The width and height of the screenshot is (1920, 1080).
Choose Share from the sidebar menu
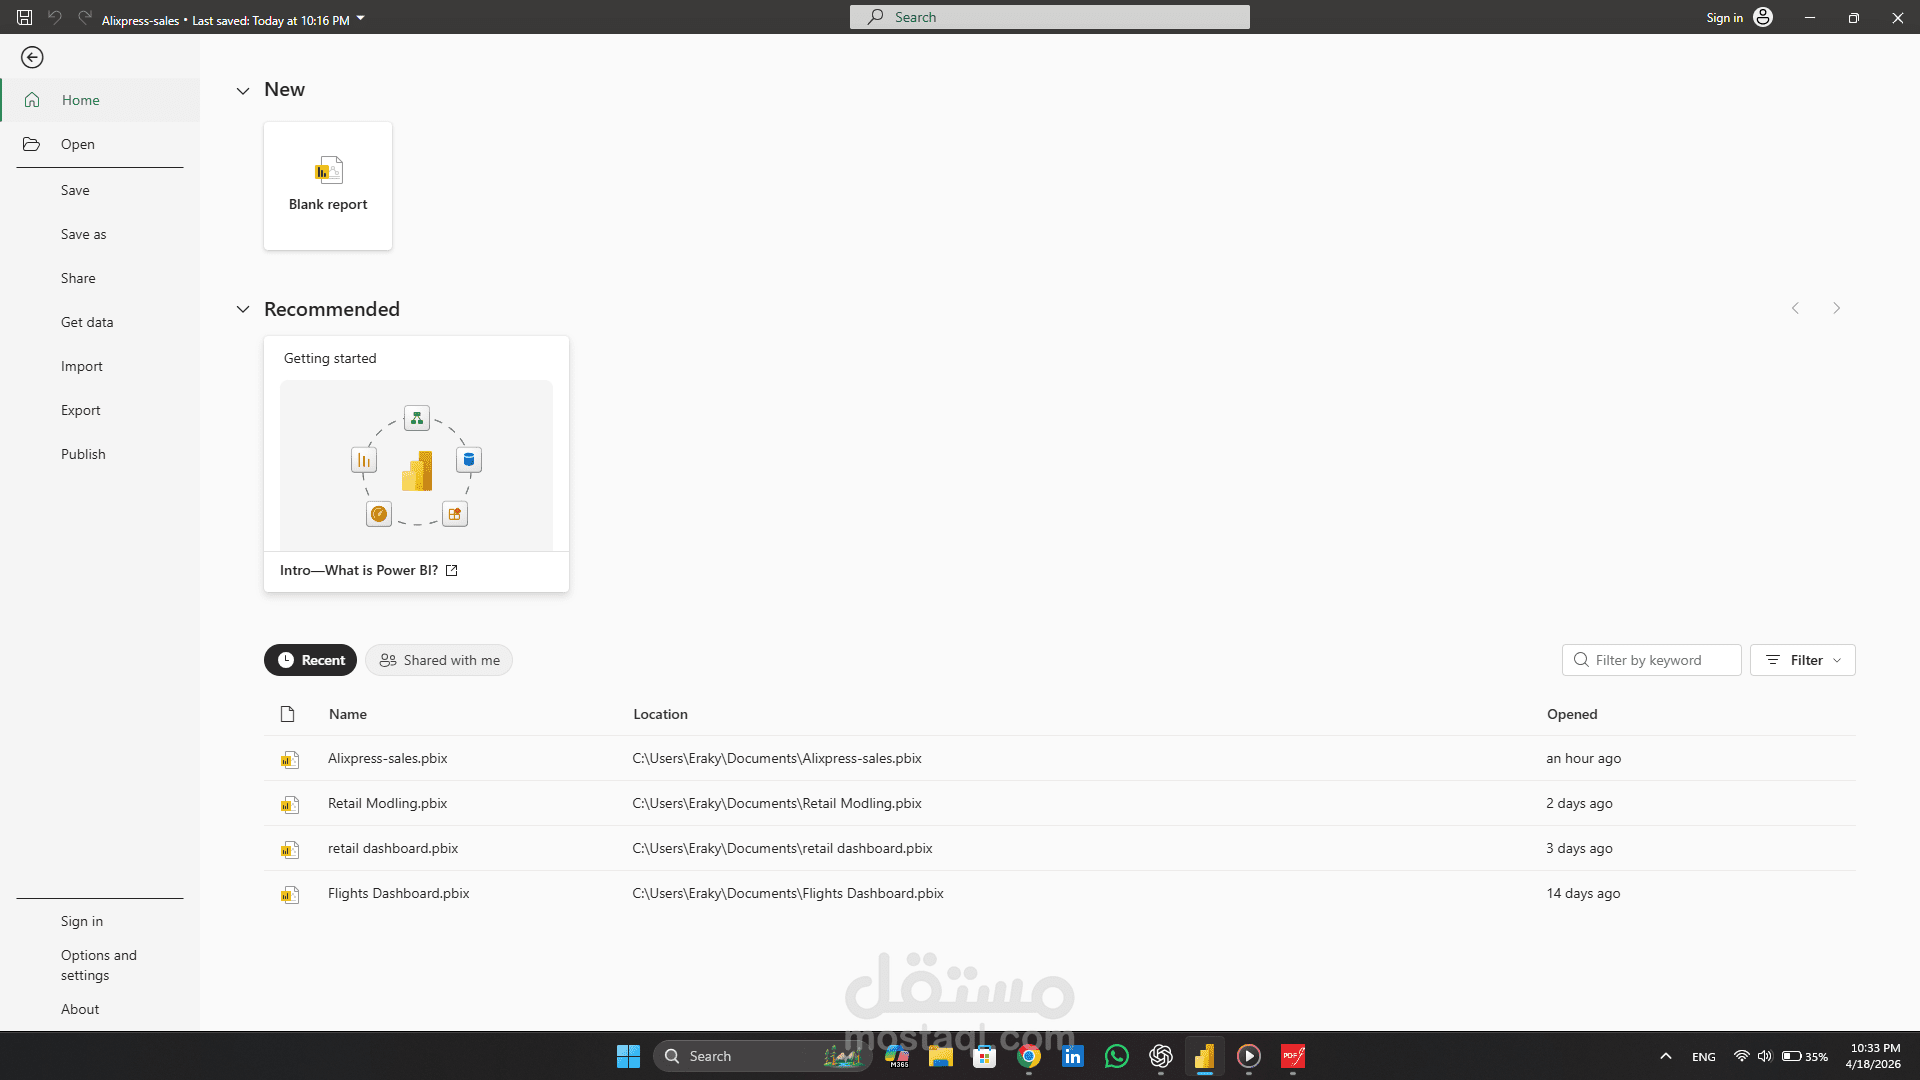click(x=78, y=278)
